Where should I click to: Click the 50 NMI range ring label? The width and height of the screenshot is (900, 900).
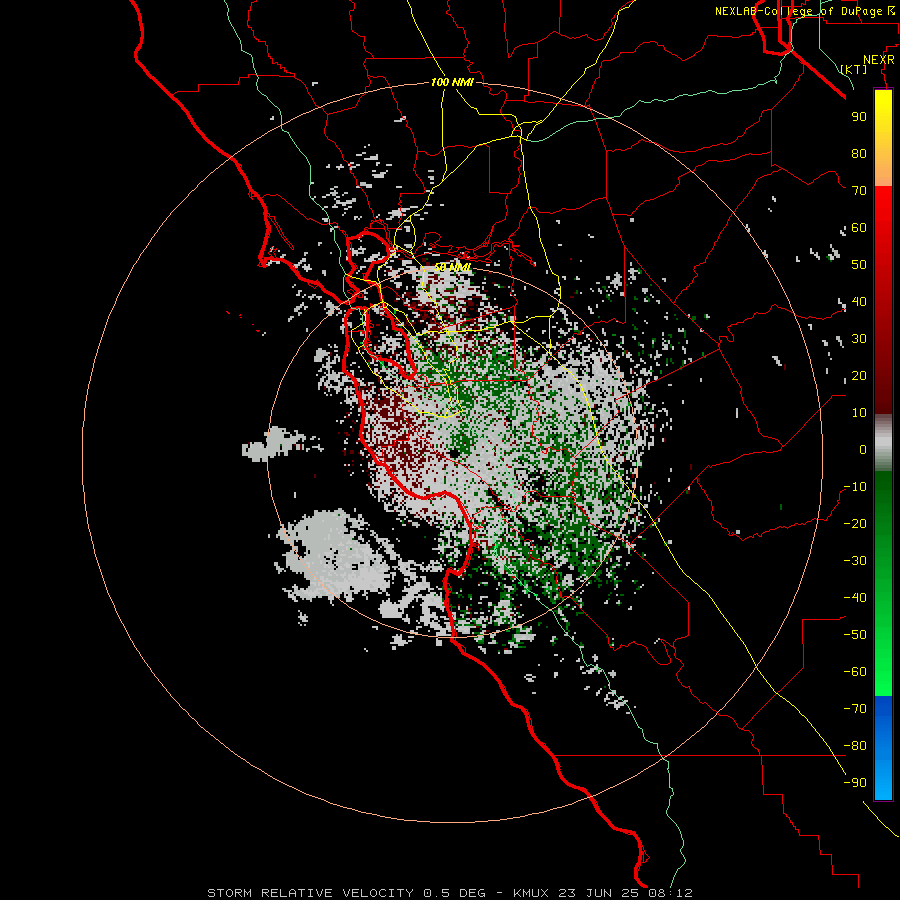452,267
